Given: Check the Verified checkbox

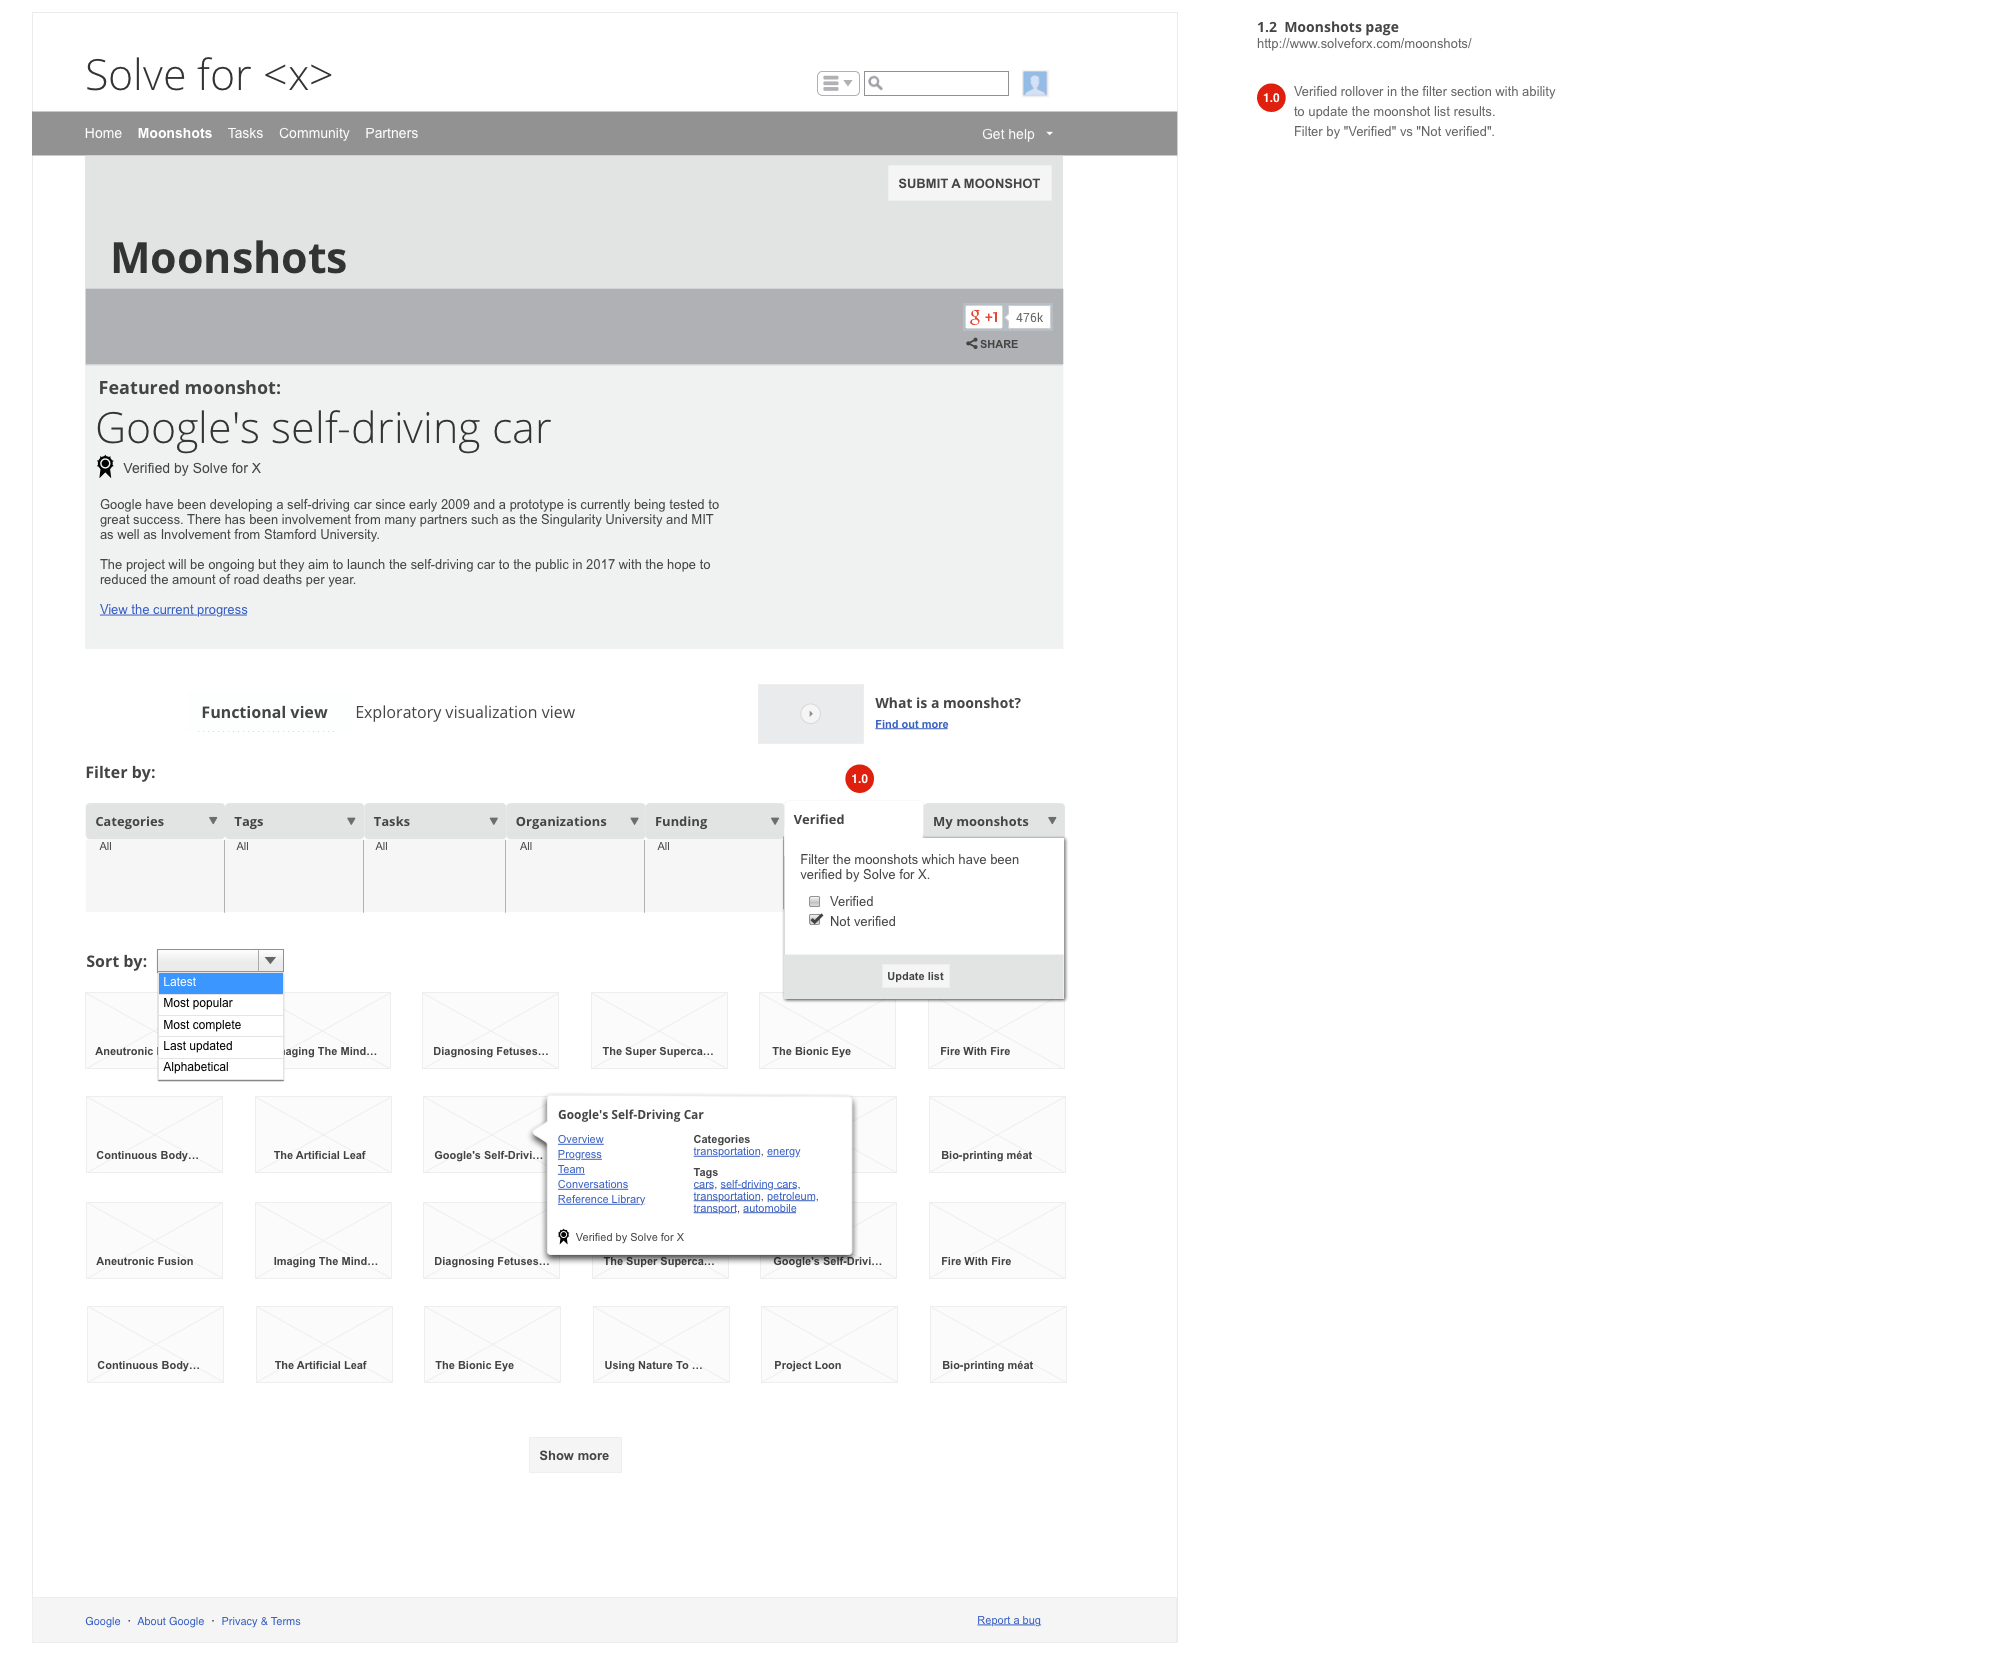Looking at the screenshot, I should pos(815,901).
